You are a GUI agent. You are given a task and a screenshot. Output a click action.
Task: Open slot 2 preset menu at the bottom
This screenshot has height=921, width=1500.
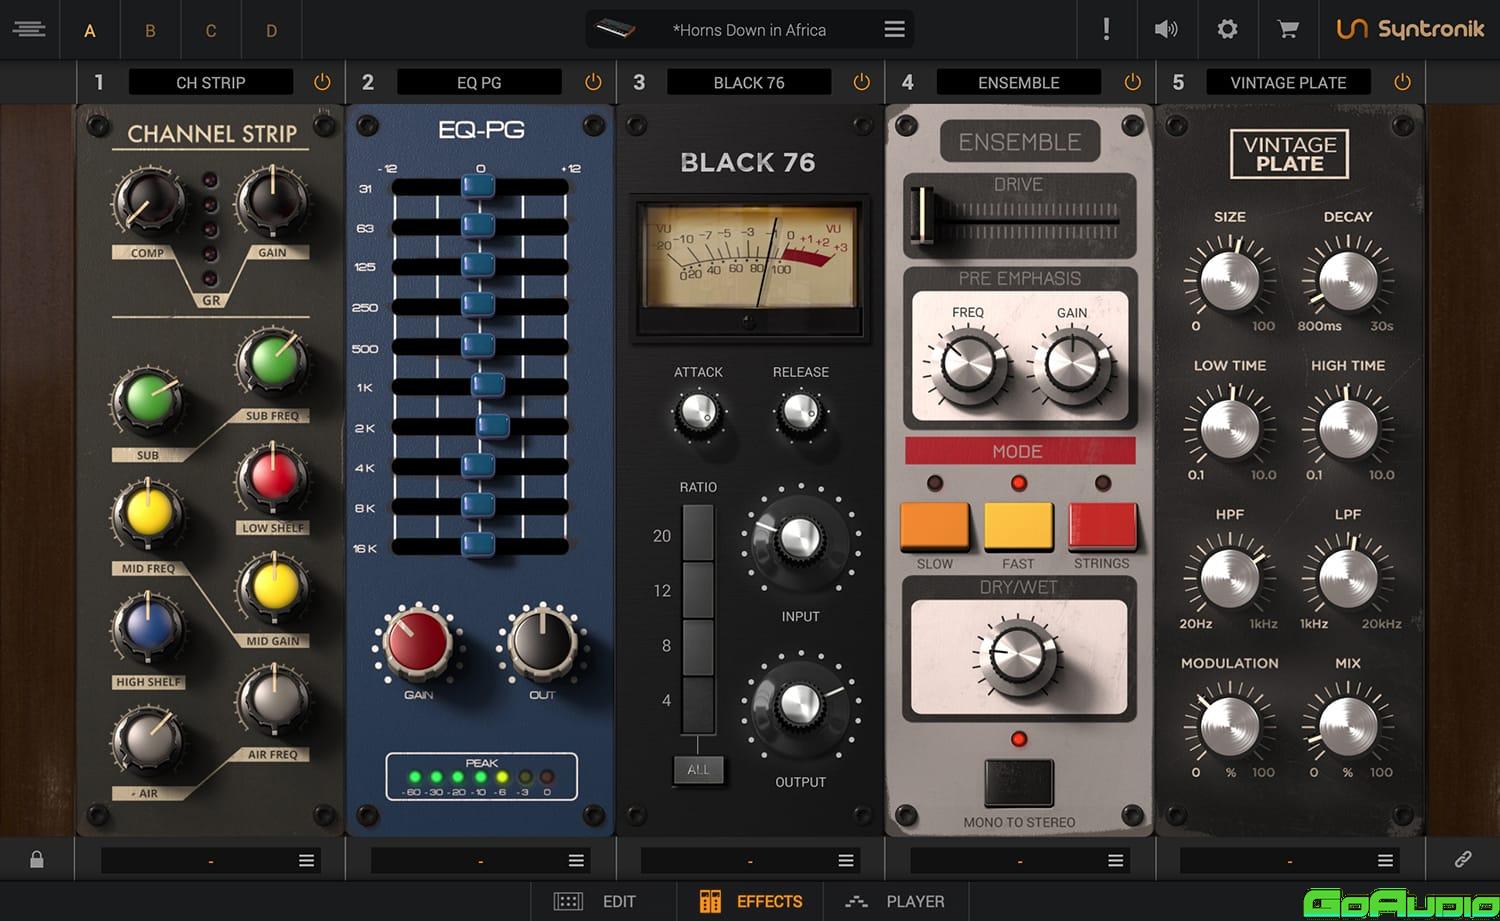point(576,860)
